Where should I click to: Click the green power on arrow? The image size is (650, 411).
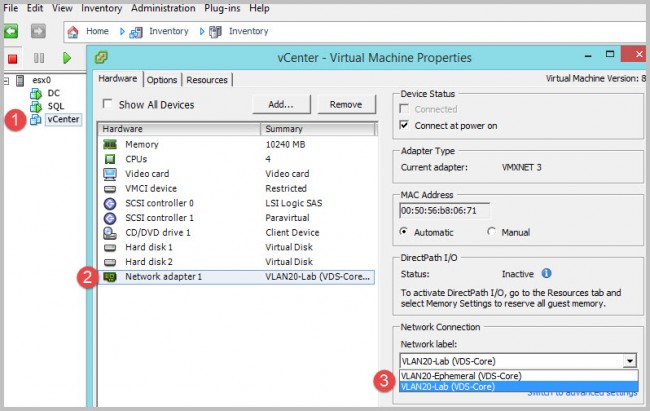pos(66,58)
